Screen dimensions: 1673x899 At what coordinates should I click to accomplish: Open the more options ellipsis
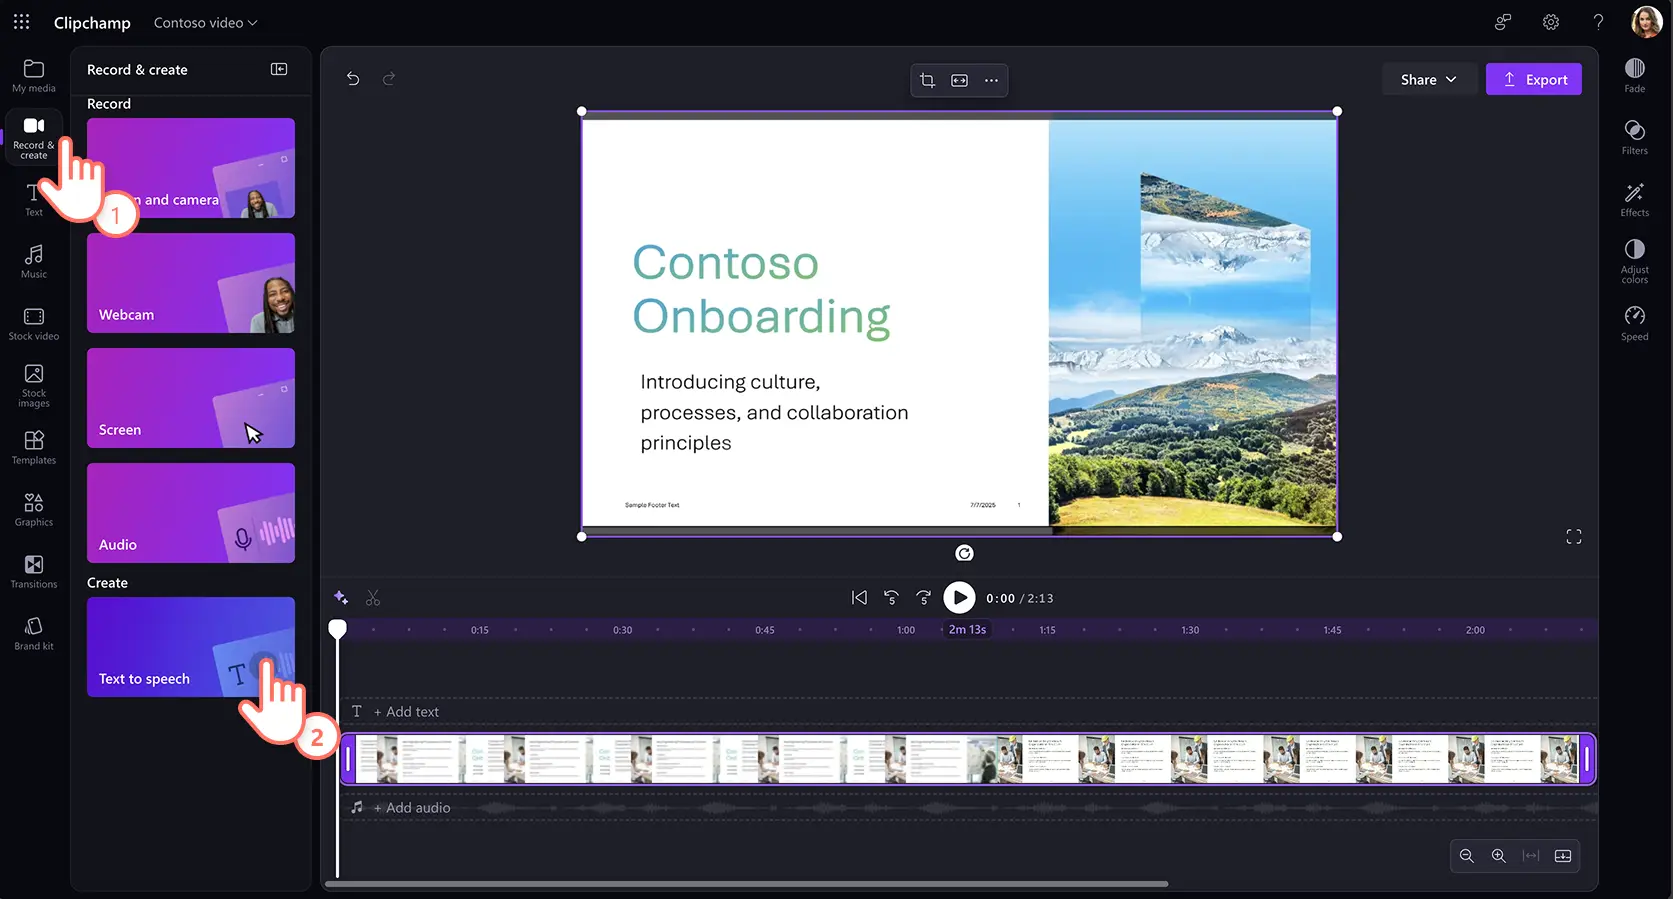[x=991, y=80]
